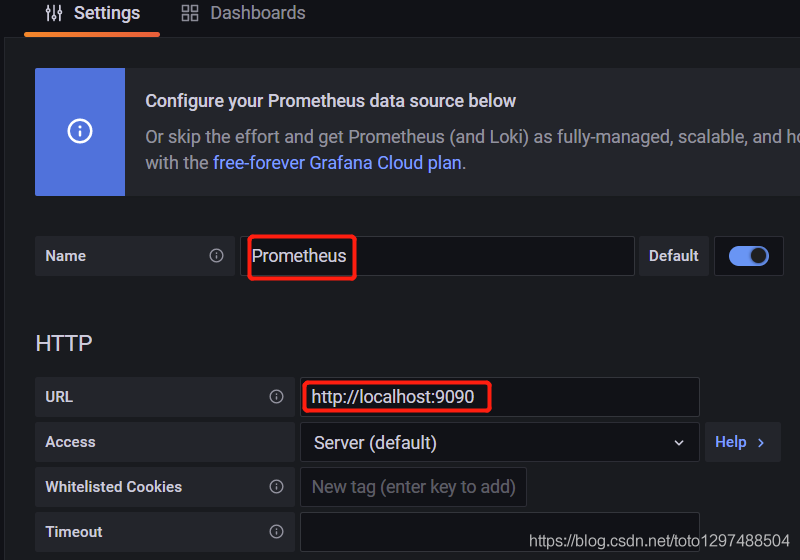Click the blue banner info icon

point(80,131)
